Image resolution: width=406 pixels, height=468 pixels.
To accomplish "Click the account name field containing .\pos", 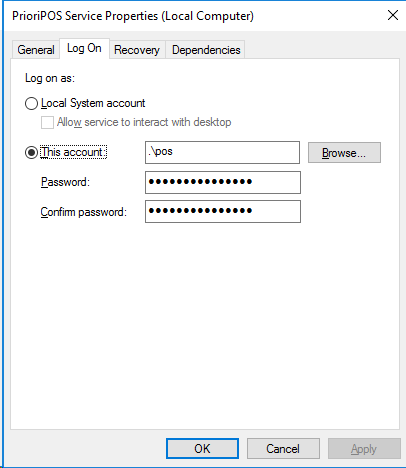I will click(222, 152).
